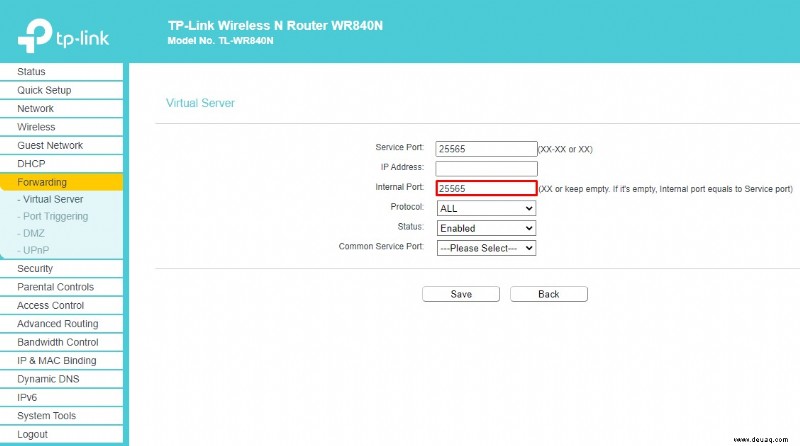The width and height of the screenshot is (800, 446).
Task: Open the DMZ submenu item
Action: [x=31, y=233]
